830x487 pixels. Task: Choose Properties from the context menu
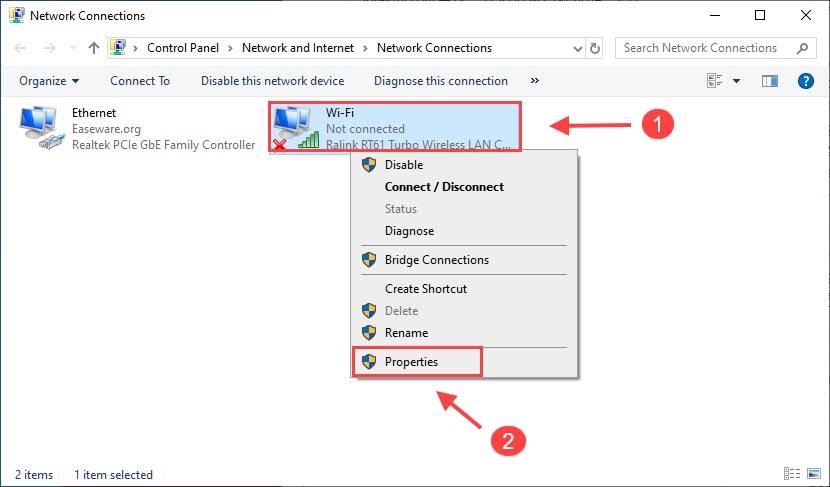411,362
